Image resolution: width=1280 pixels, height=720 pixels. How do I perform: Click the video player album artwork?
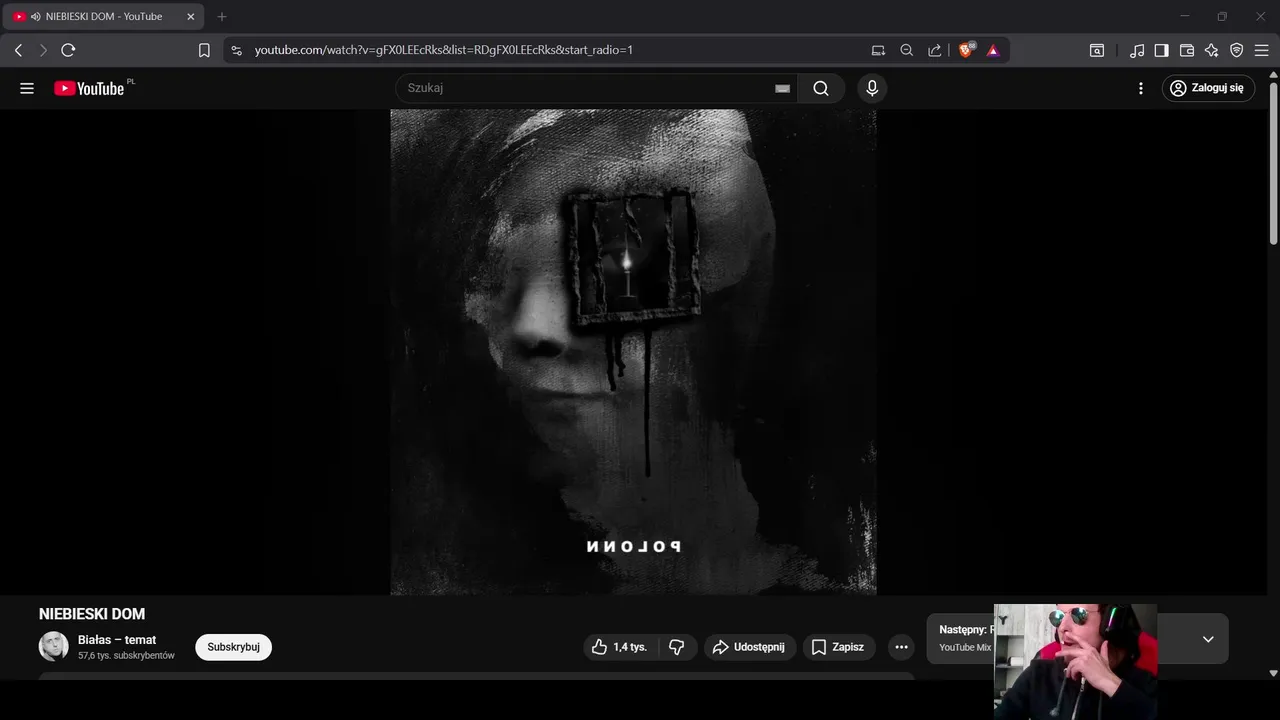tap(633, 352)
